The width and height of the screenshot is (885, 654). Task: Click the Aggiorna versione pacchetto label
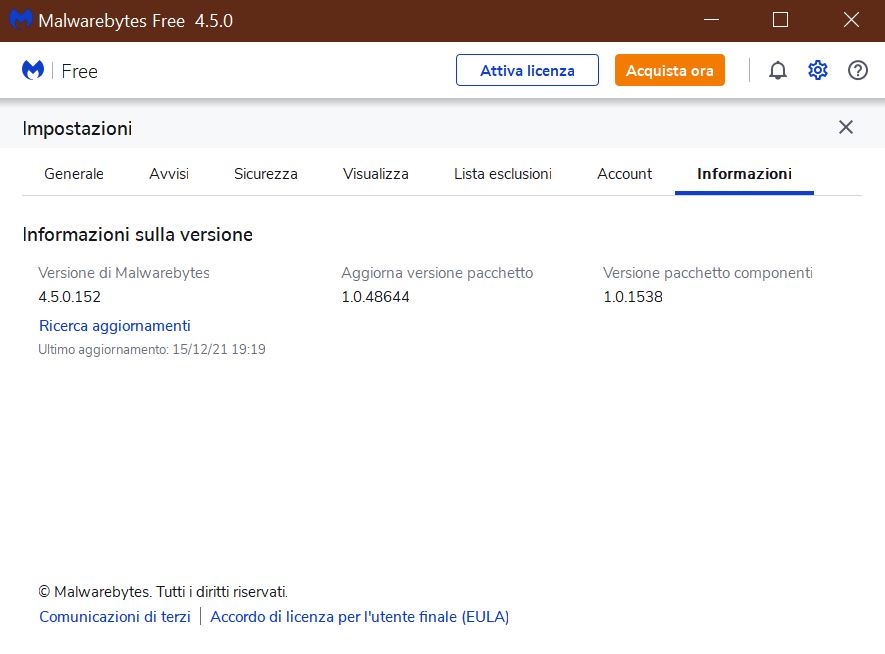(x=437, y=273)
